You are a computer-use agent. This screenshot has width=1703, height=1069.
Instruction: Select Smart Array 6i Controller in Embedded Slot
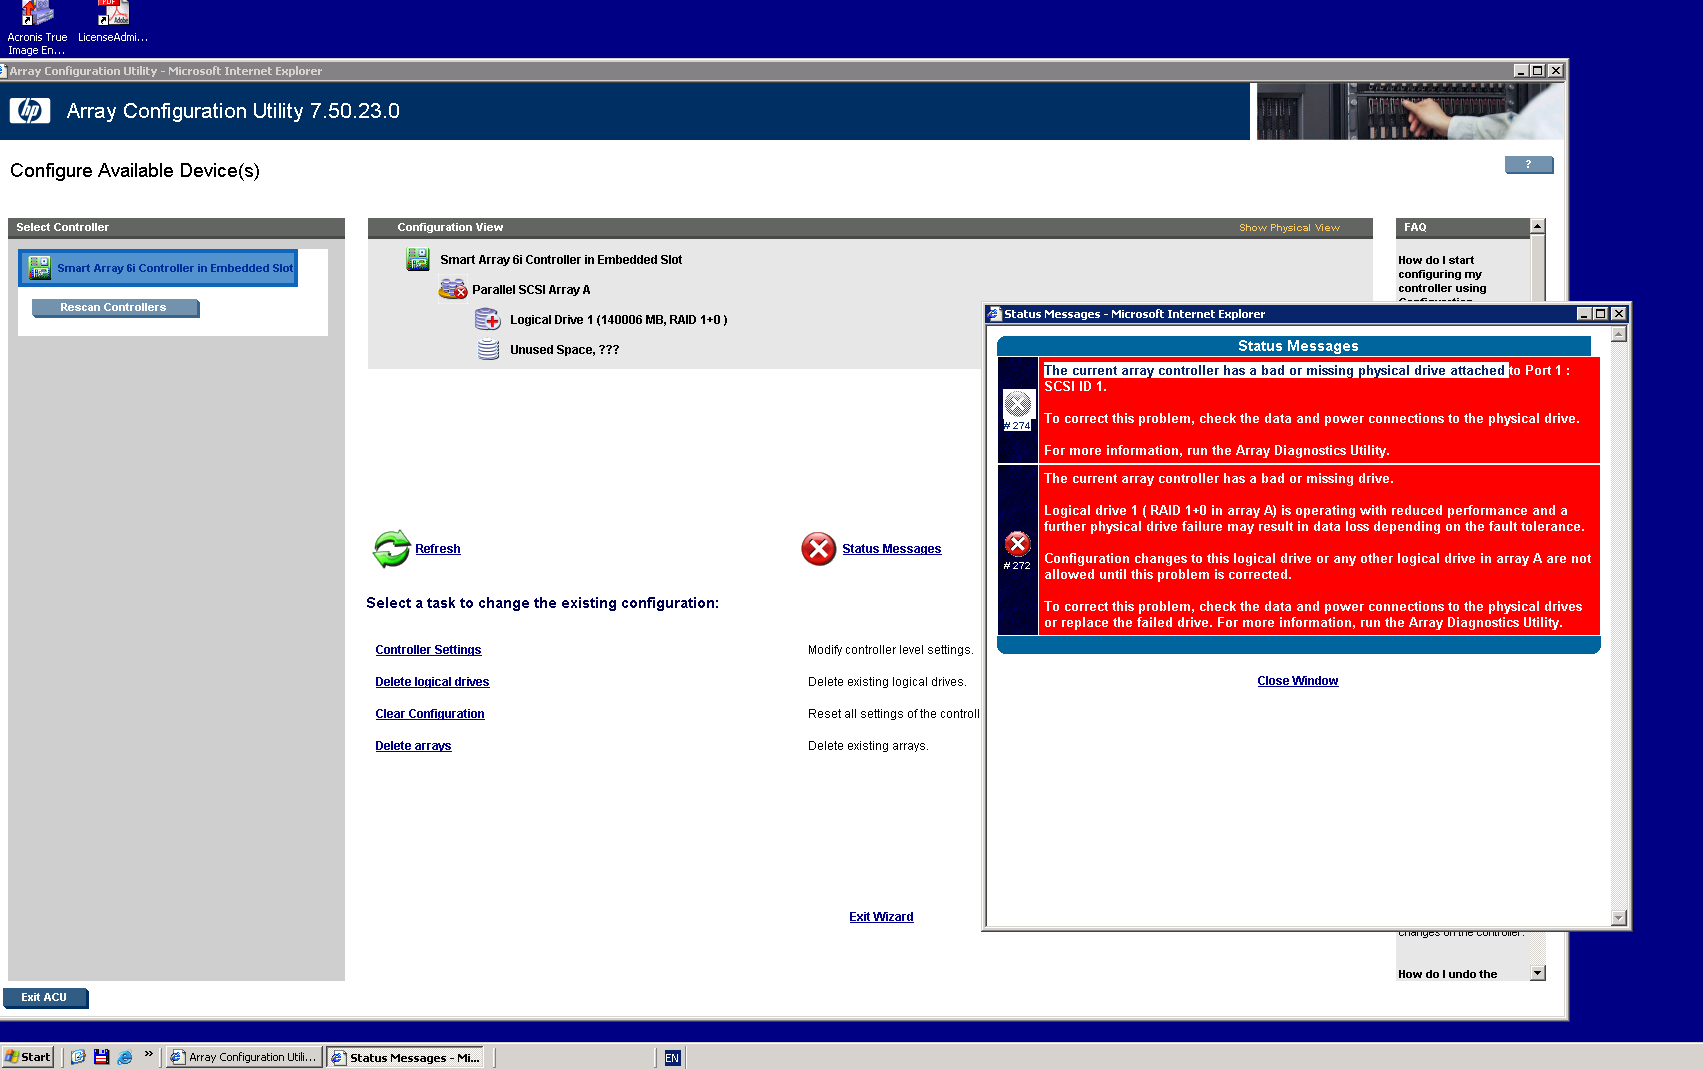click(158, 268)
